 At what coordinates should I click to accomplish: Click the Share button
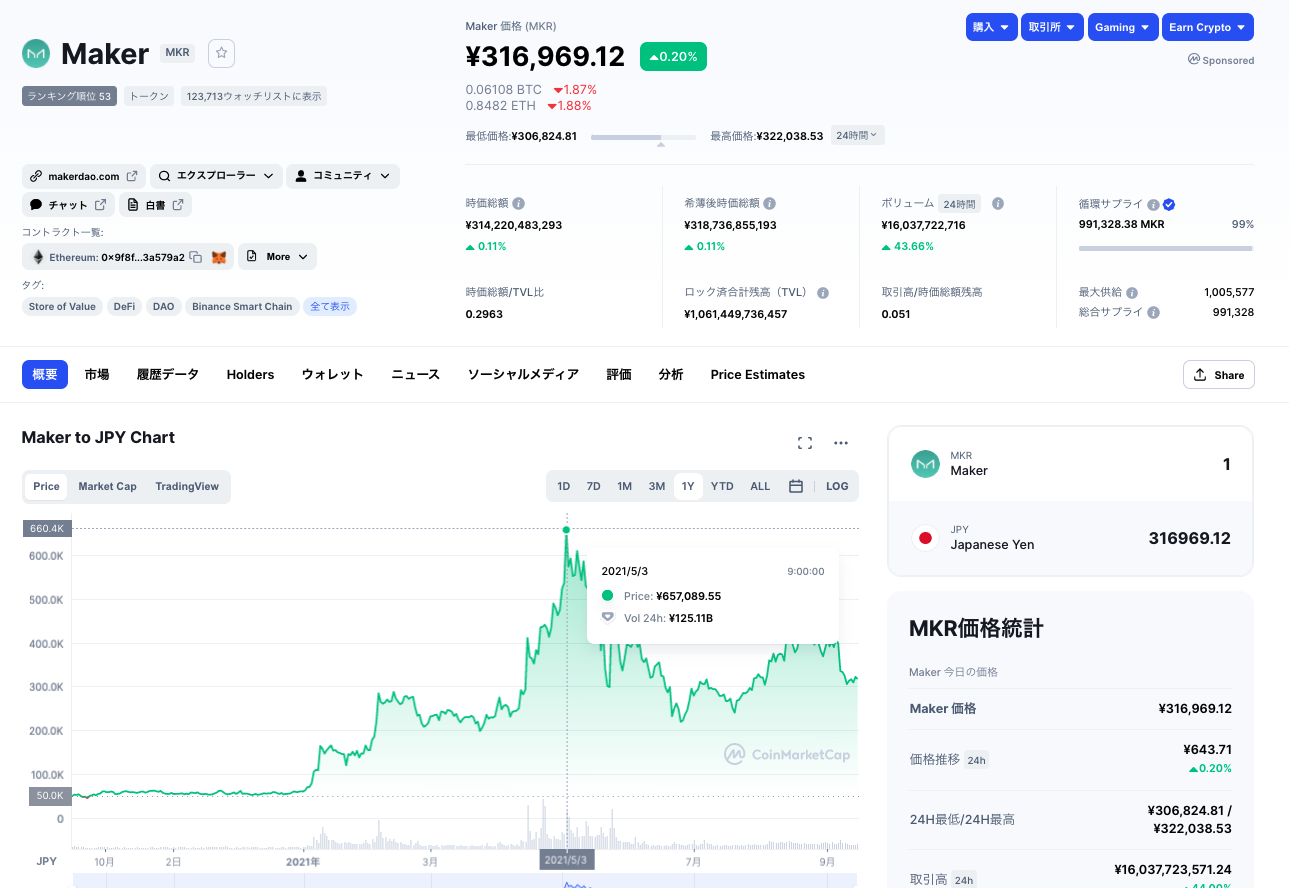[x=1218, y=375]
